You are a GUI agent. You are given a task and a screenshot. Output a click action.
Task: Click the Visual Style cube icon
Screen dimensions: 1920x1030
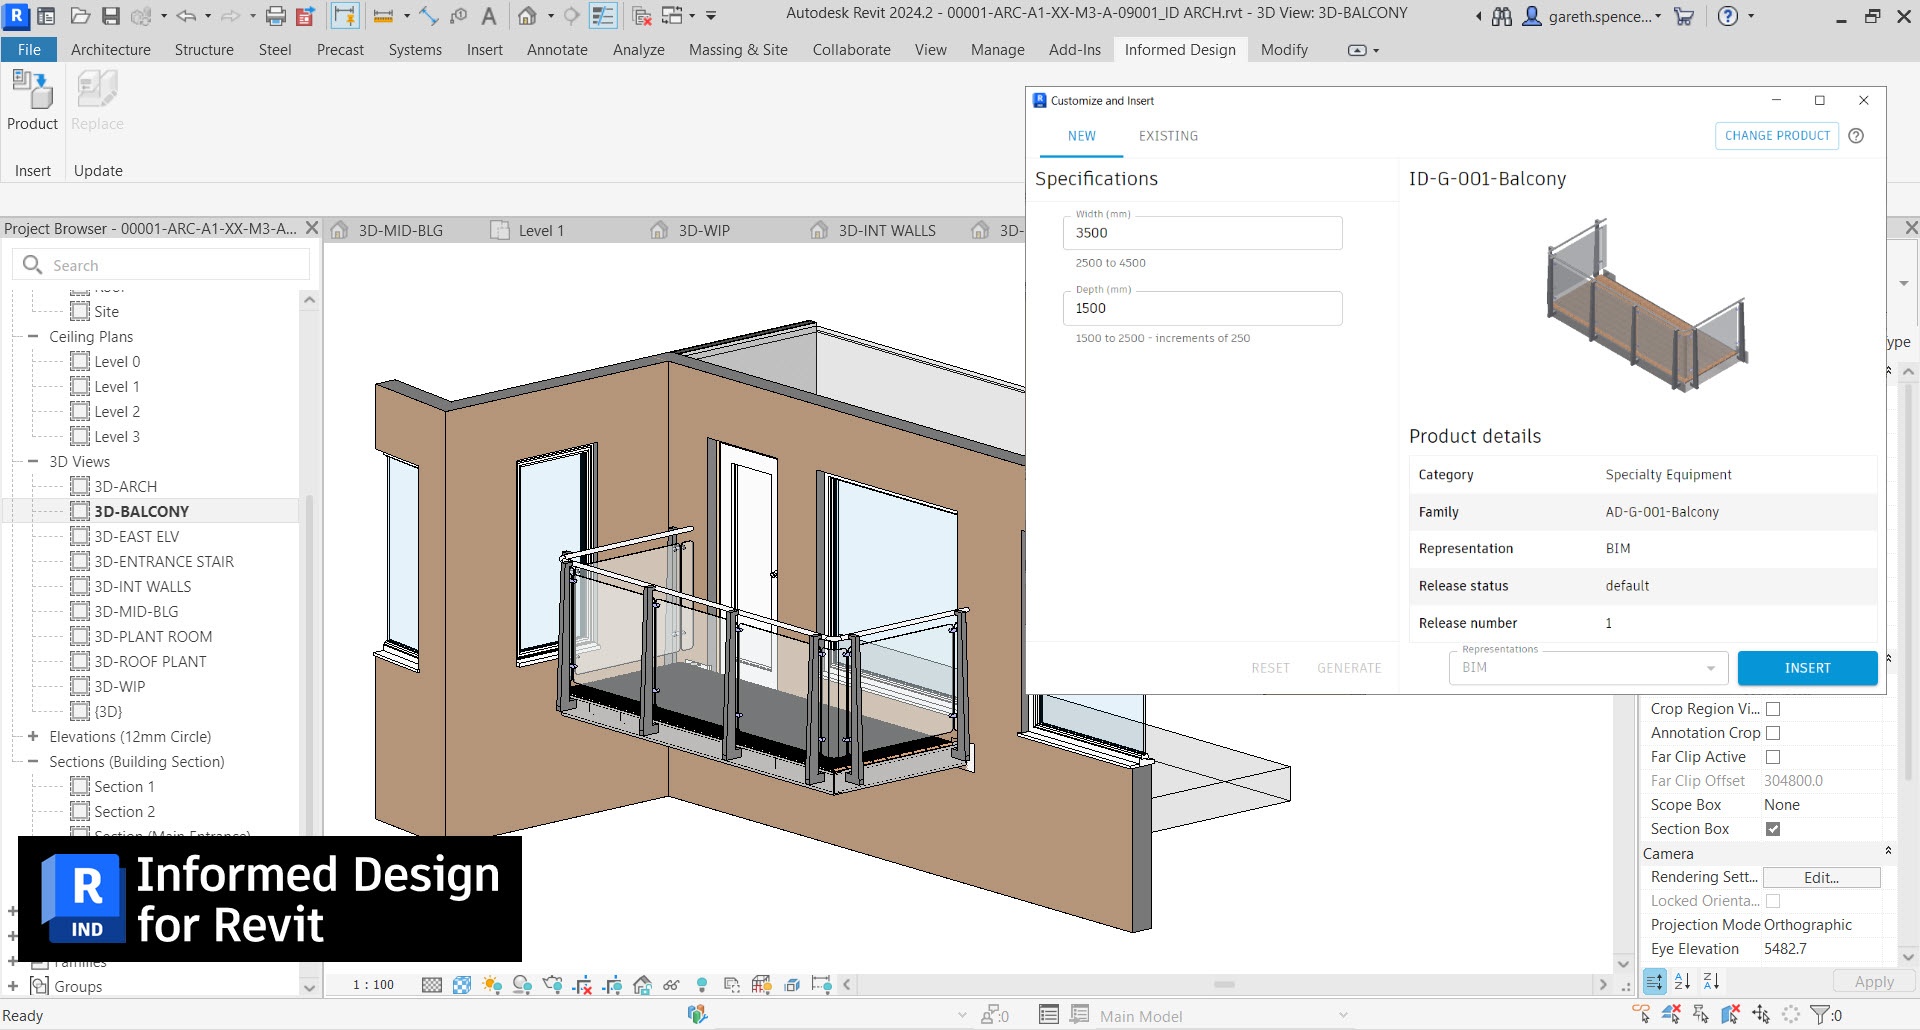tap(461, 985)
